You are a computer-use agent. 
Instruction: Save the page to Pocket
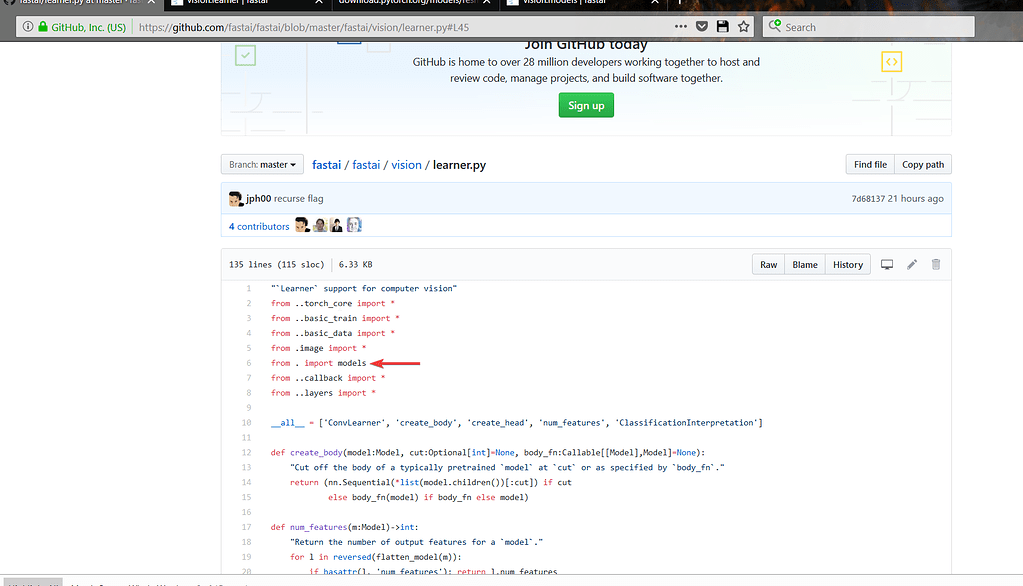[701, 26]
